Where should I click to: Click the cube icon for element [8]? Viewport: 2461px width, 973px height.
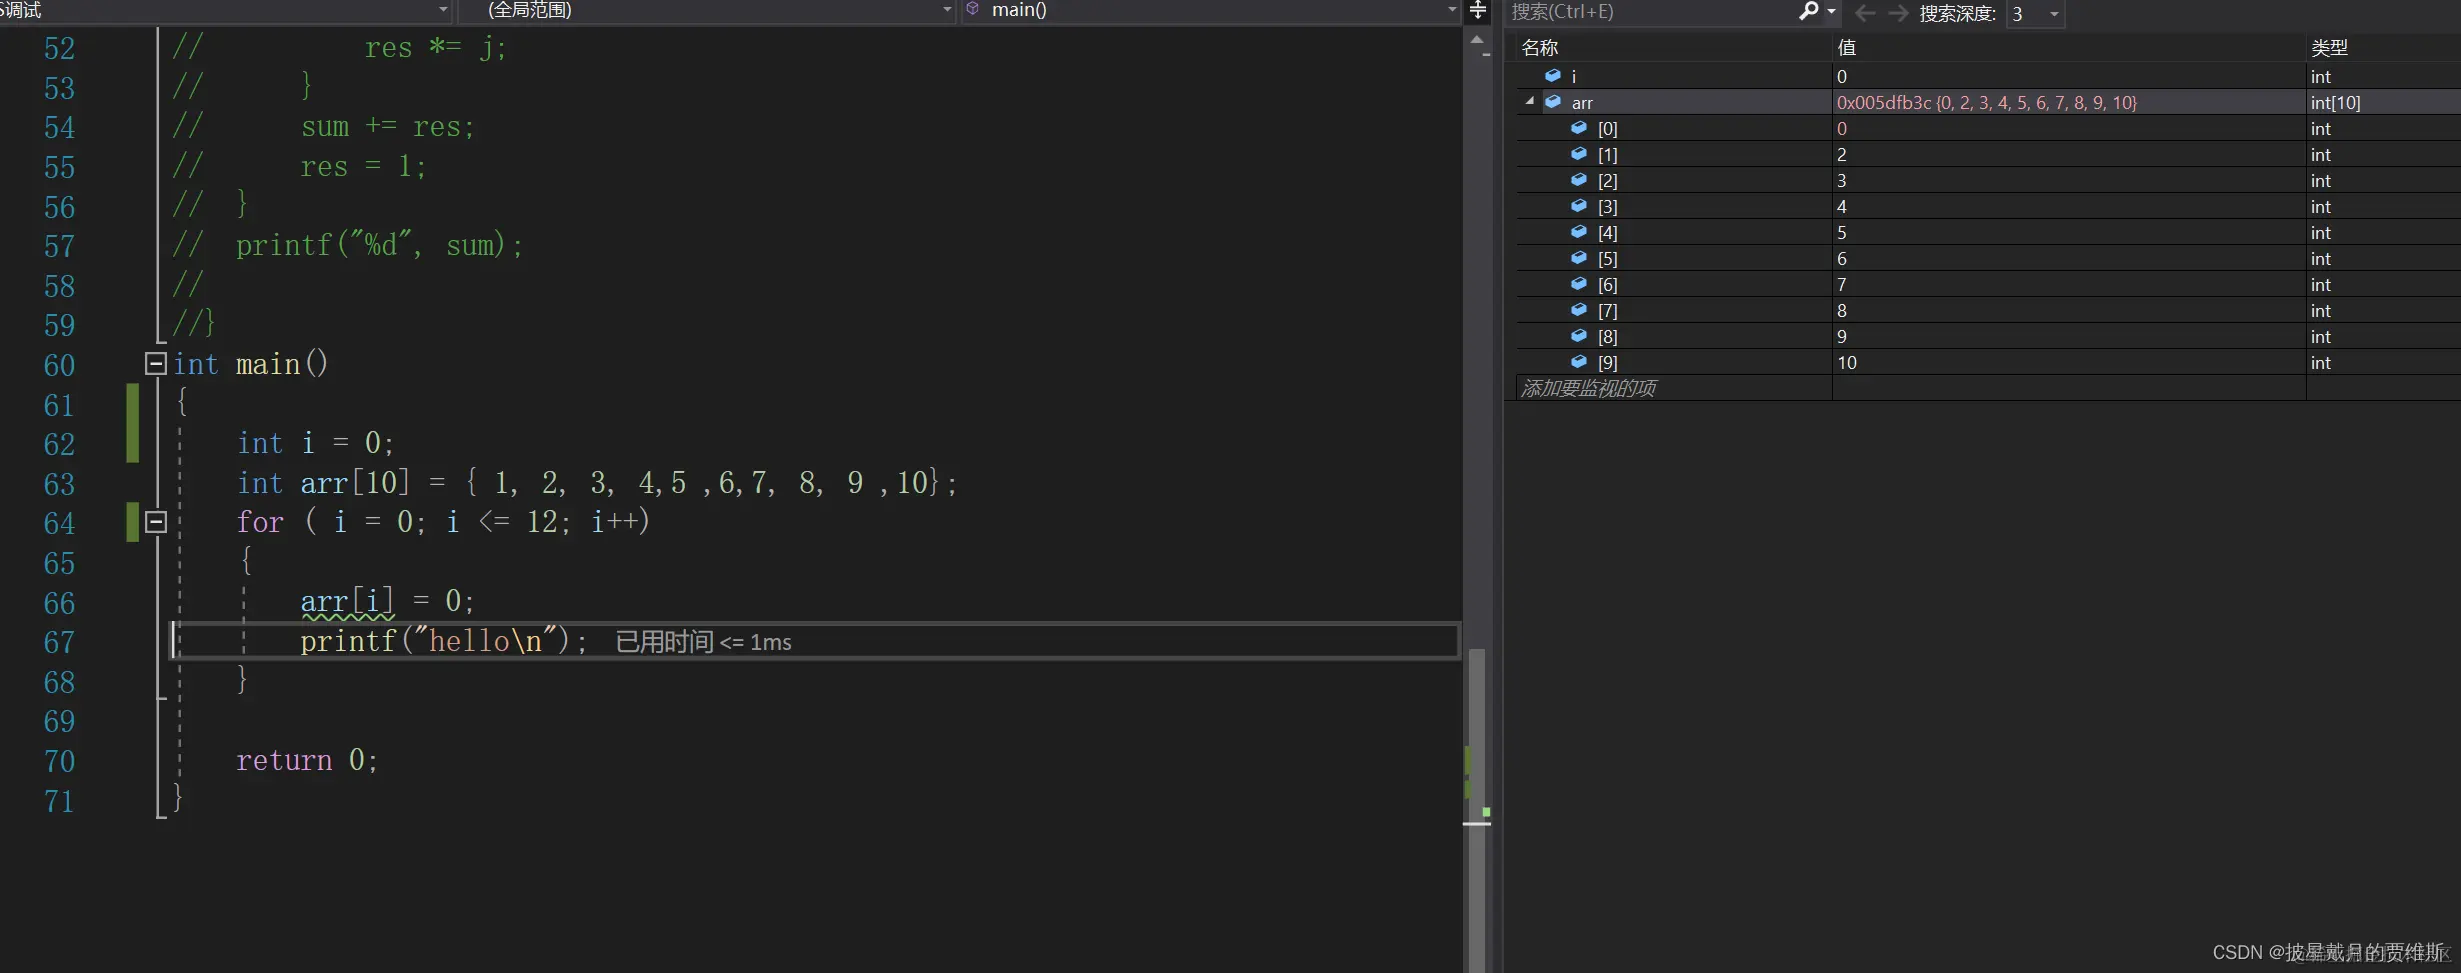tap(1579, 336)
